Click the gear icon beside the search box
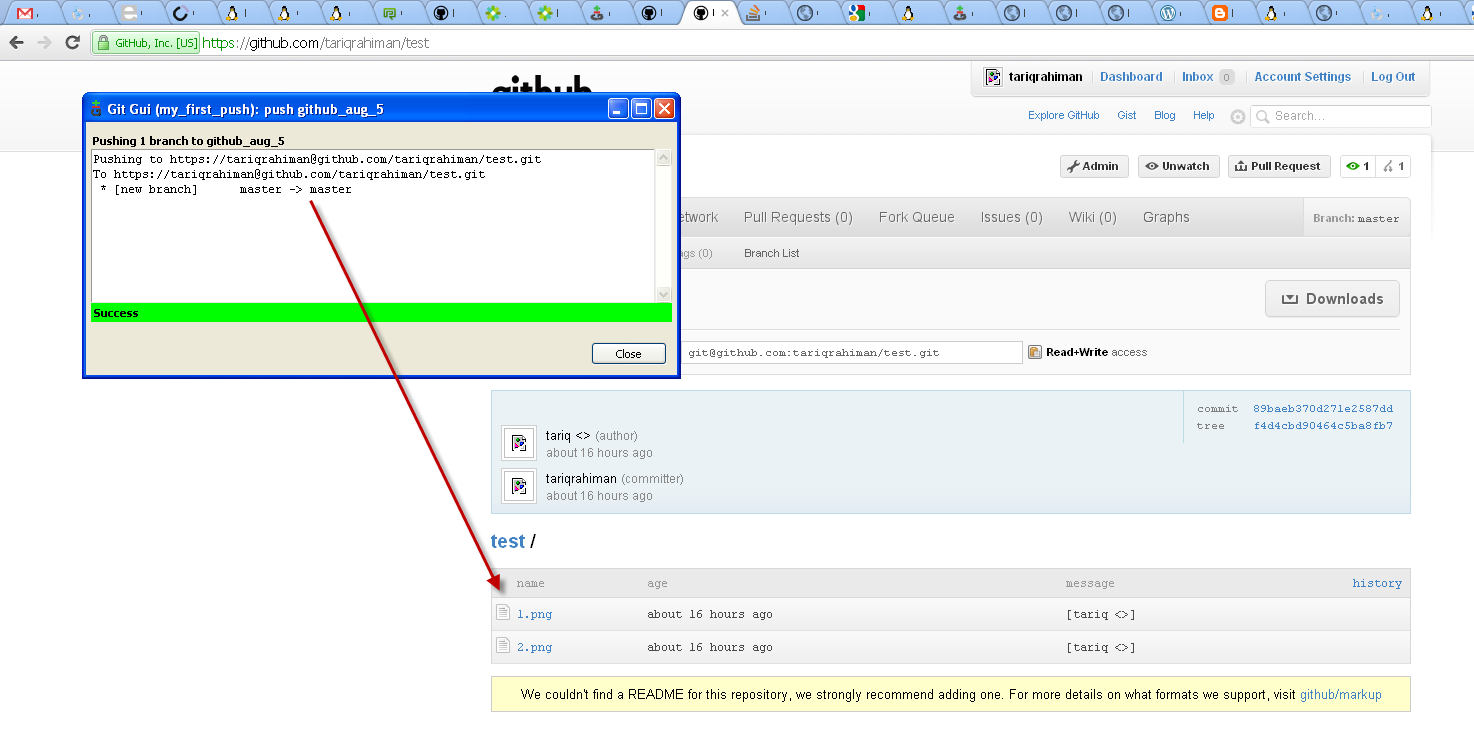1474x741 pixels. tap(1238, 116)
